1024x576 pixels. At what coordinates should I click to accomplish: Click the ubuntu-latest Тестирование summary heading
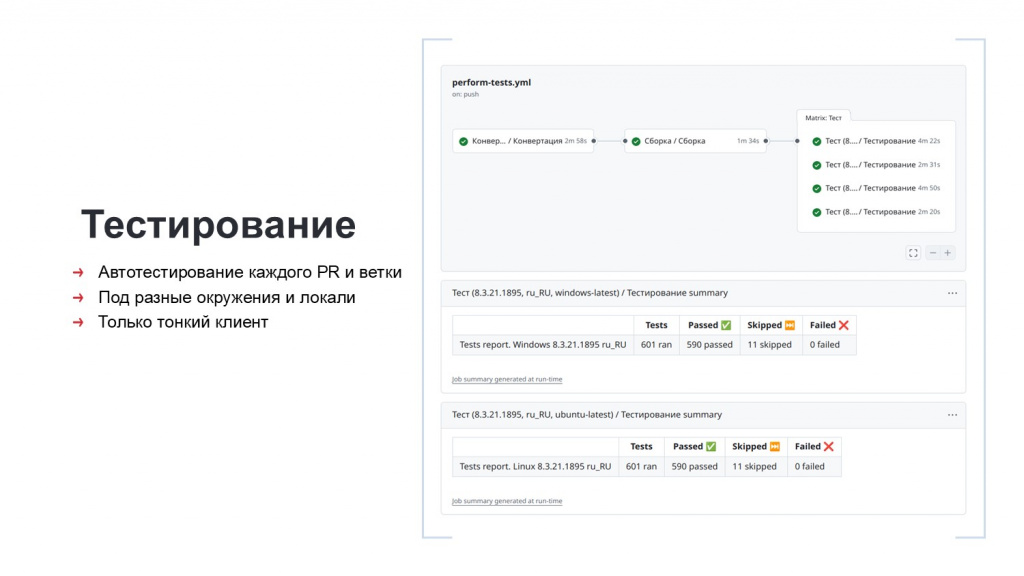586,415
